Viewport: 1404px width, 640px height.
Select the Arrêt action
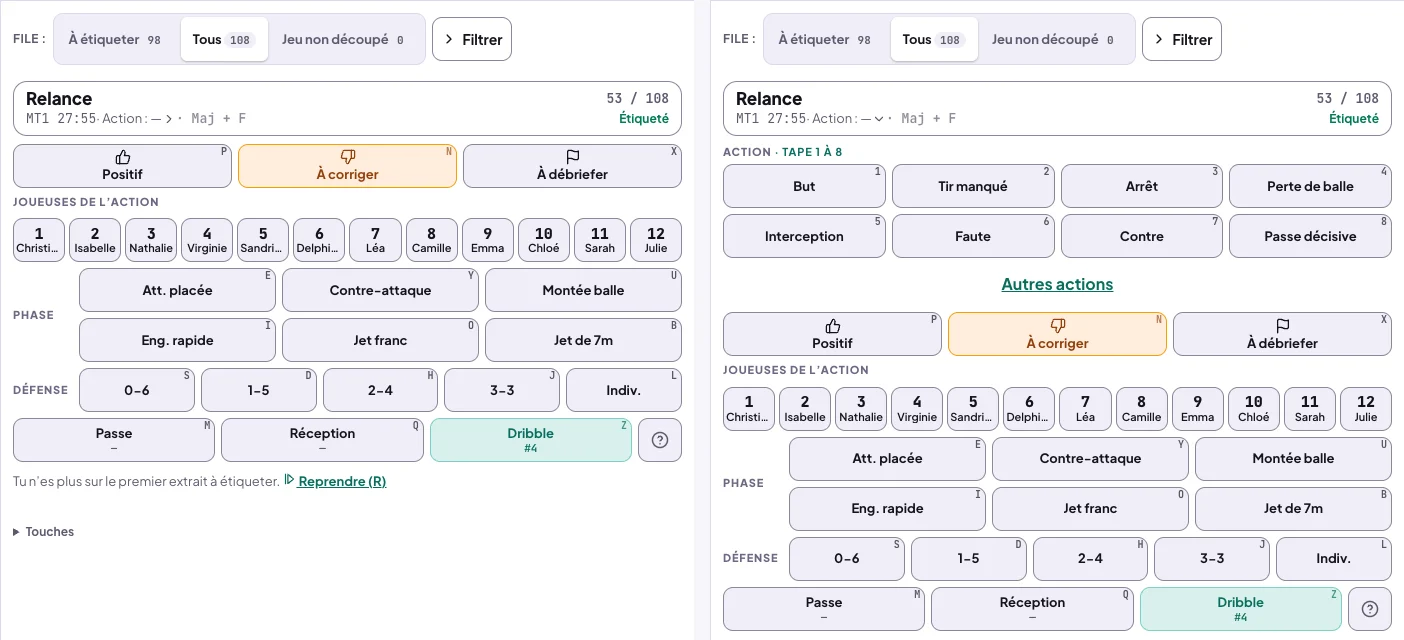point(1142,186)
